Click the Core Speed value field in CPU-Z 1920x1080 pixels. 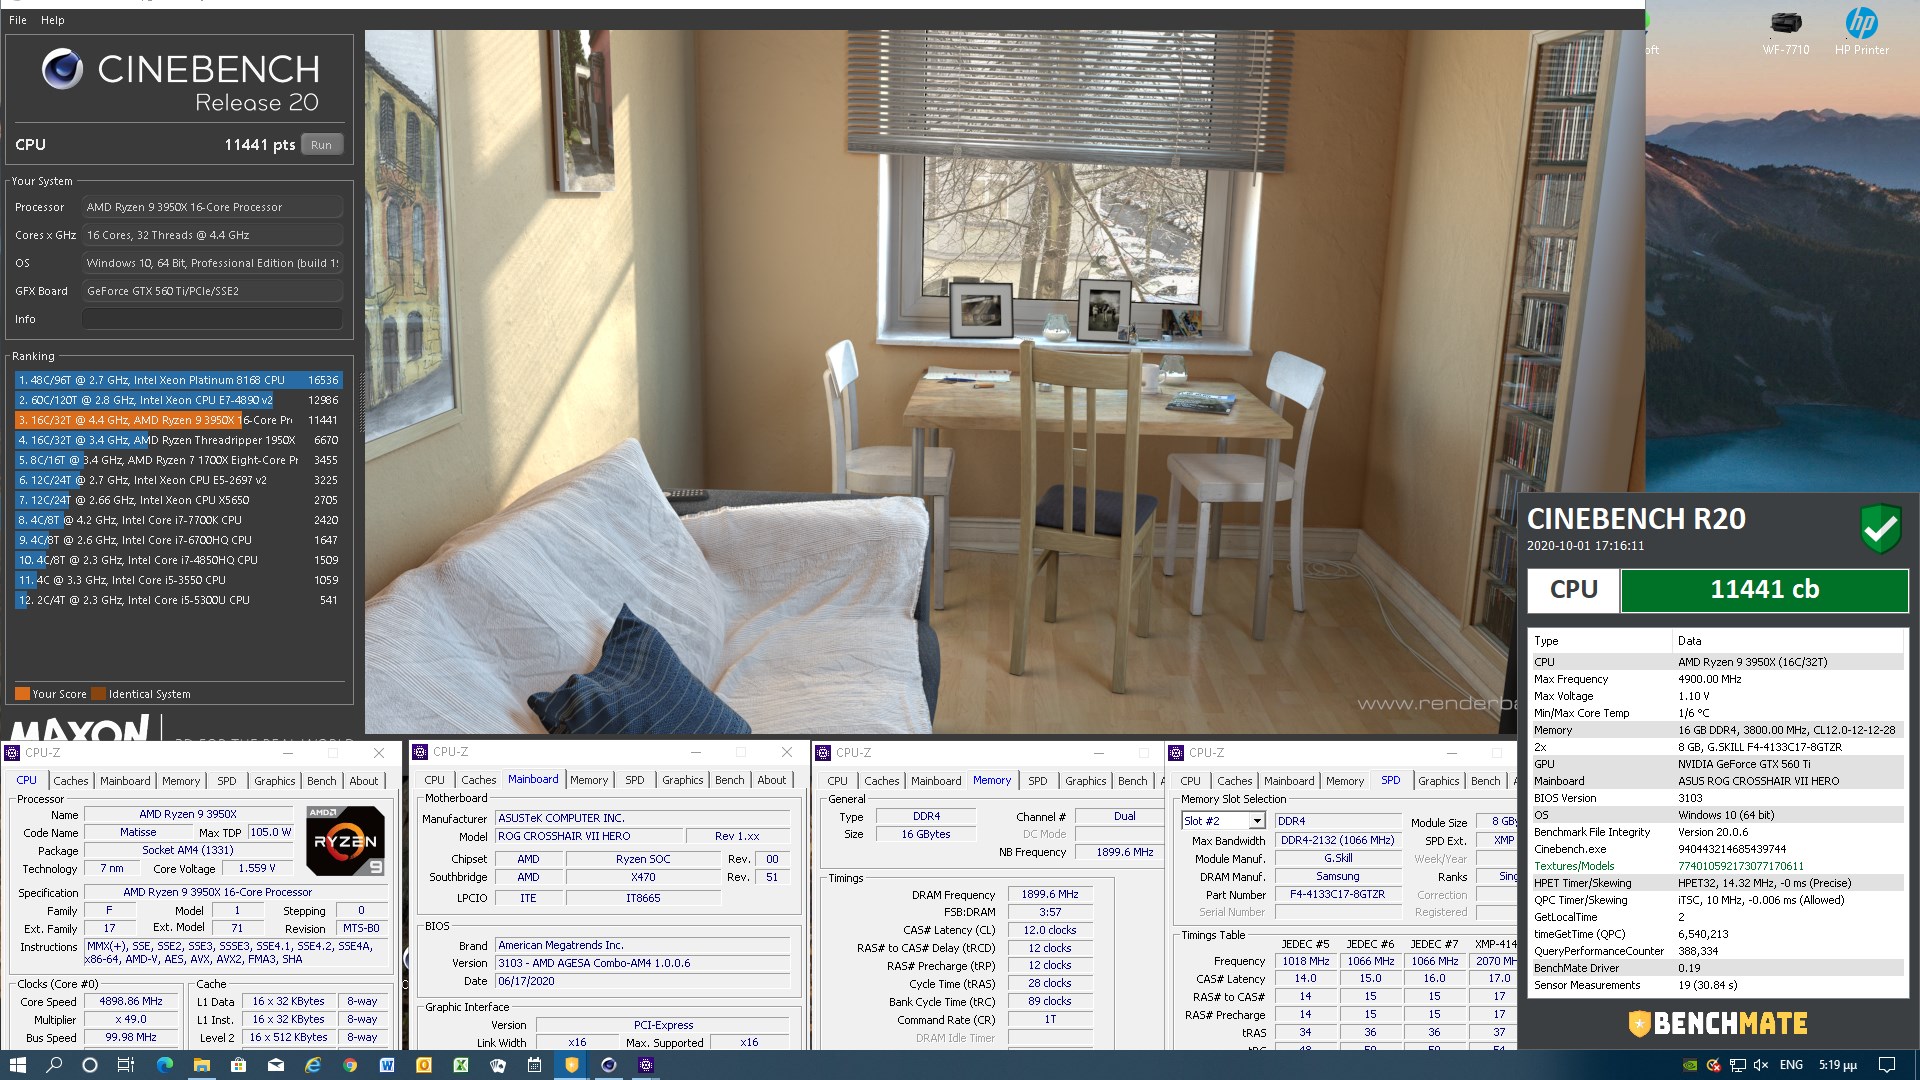tap(131, 1001)
